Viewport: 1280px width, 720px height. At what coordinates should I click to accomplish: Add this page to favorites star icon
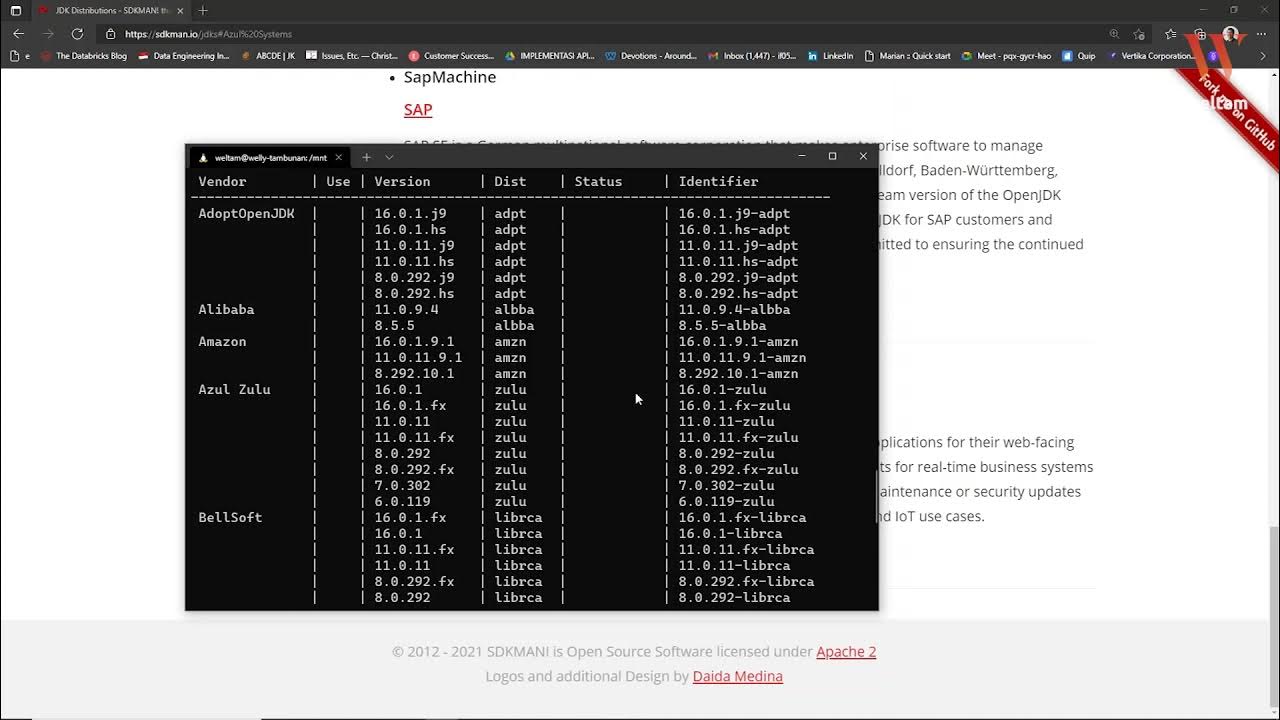(1139, 34)
